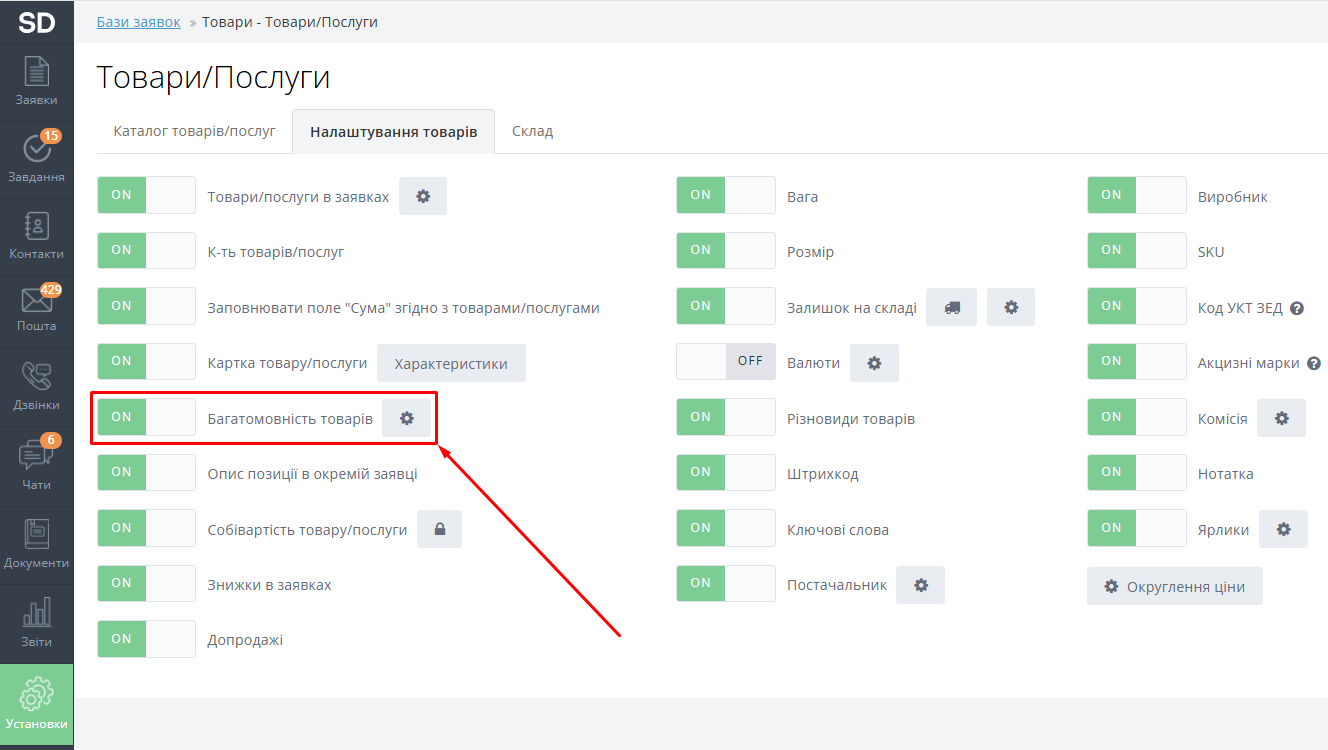The width and height of the screenshot is (1328, 750).
Task: Open Дзвінки calls section
Action: point(36,386)
